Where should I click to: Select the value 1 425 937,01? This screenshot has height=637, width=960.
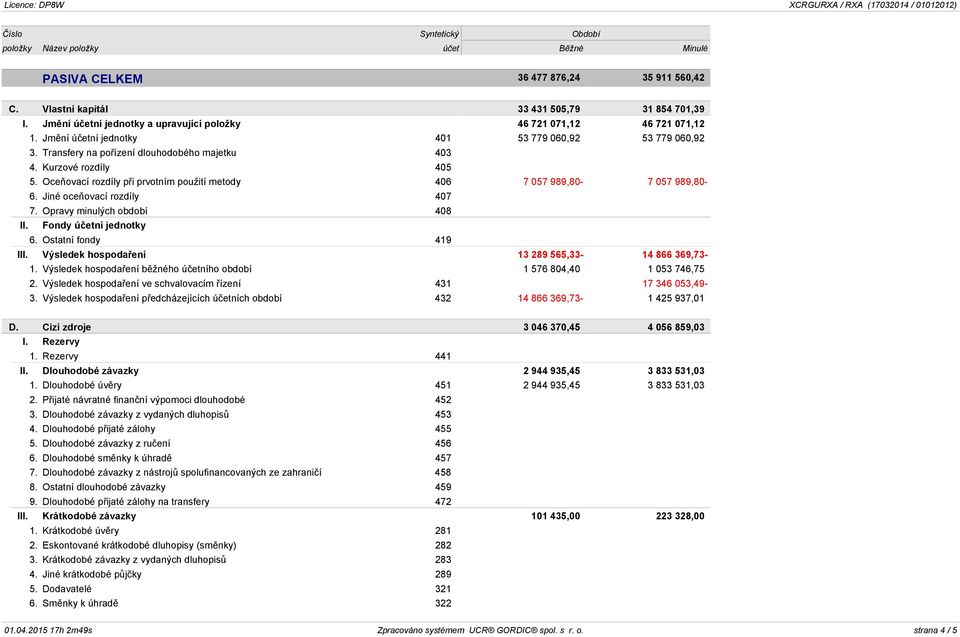point(676,298)
